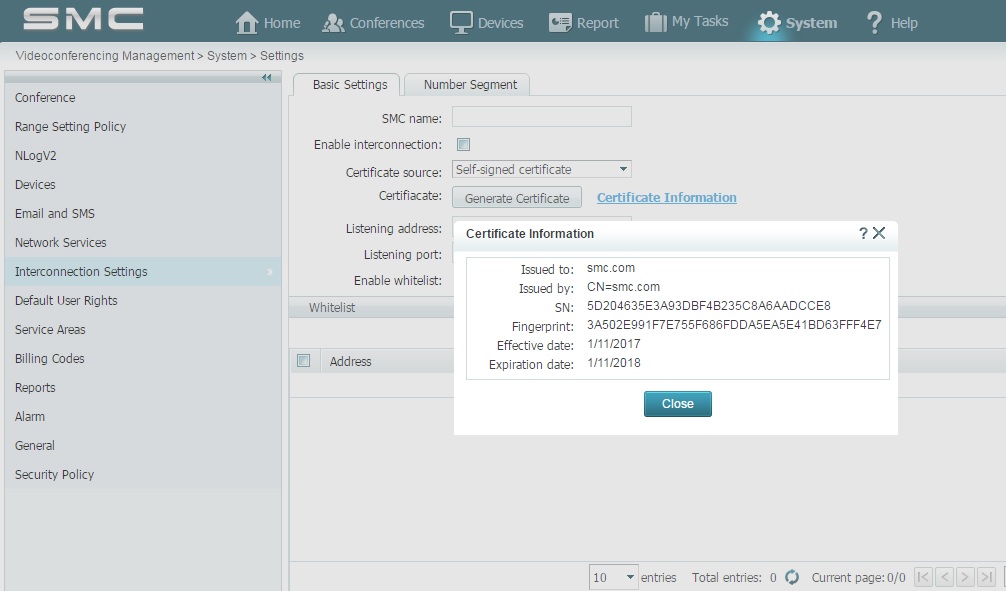The image size is (1006, 591).
Task: Click the Effective date 1/11/2017
Action: (x=613, y=343)
